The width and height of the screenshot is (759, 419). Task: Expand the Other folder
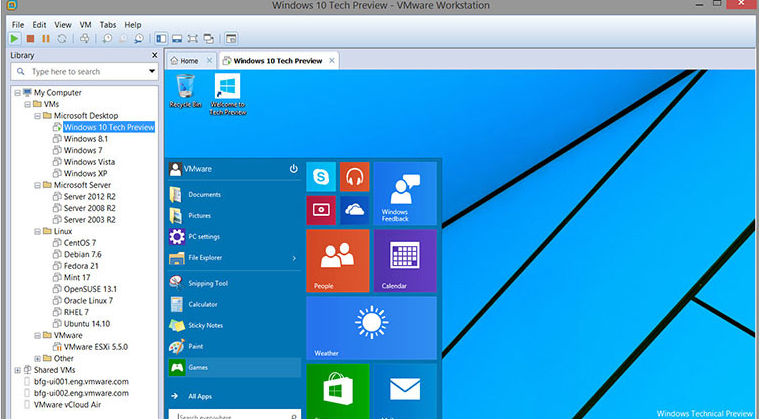click(x=38, y=359)
